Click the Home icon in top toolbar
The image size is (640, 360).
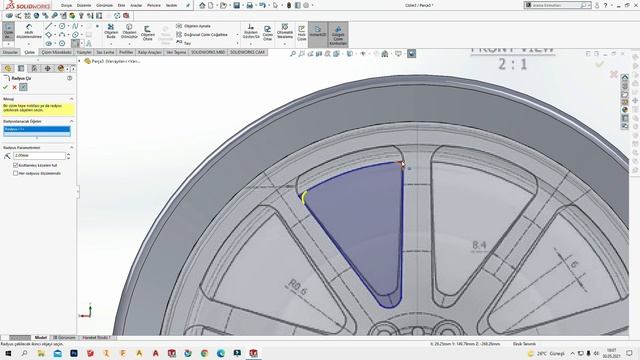pyautogui.click(x=202, y=5)
